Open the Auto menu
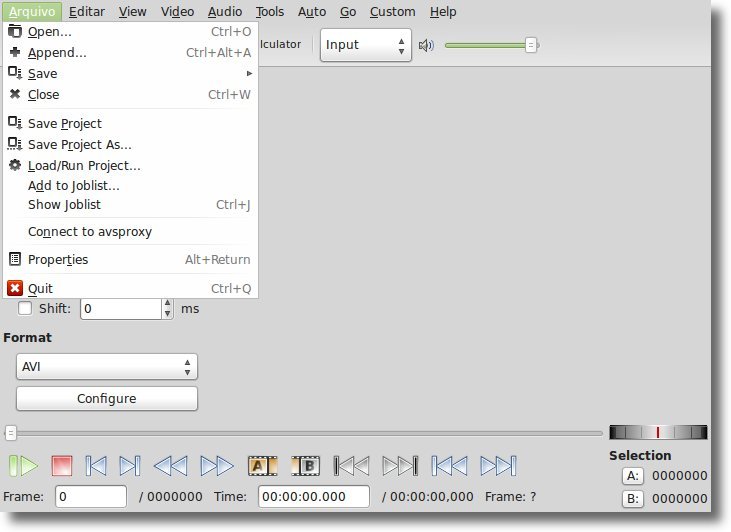Image resolution: width=731 pixels, height=532 pixels. coord(312,11)
